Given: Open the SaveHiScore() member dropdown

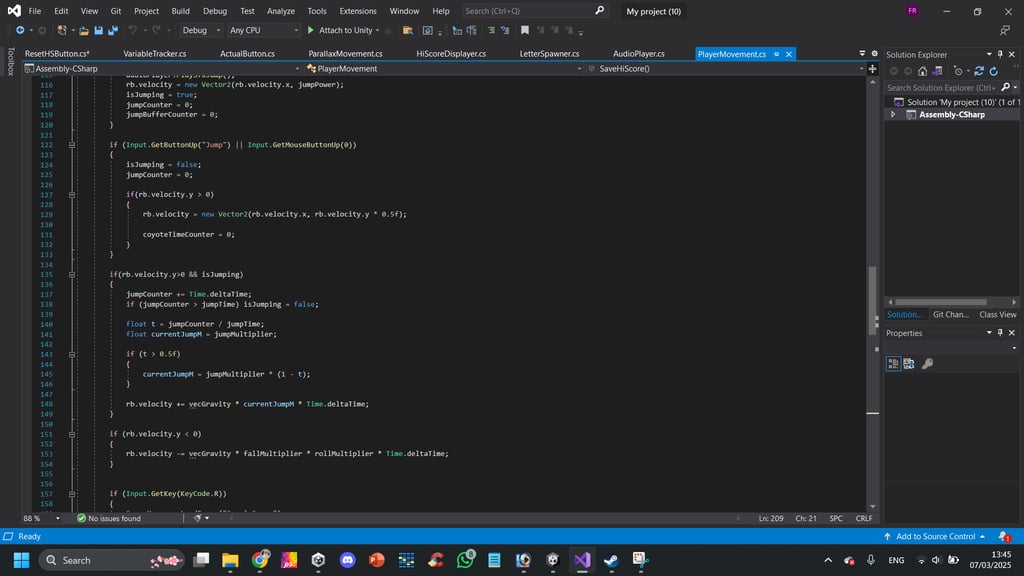Looking at the screenshot, I should pos(725,69).
